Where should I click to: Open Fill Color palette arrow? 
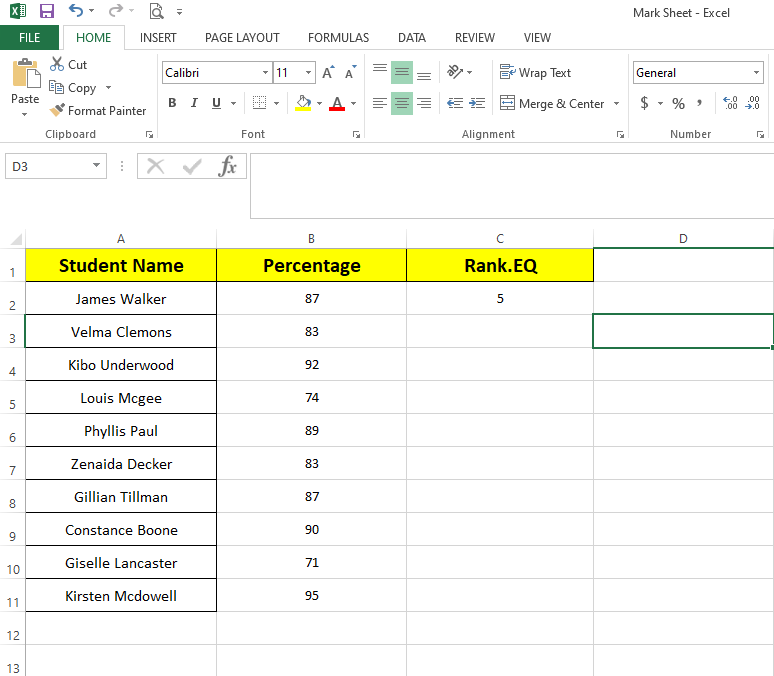(319, 103)
